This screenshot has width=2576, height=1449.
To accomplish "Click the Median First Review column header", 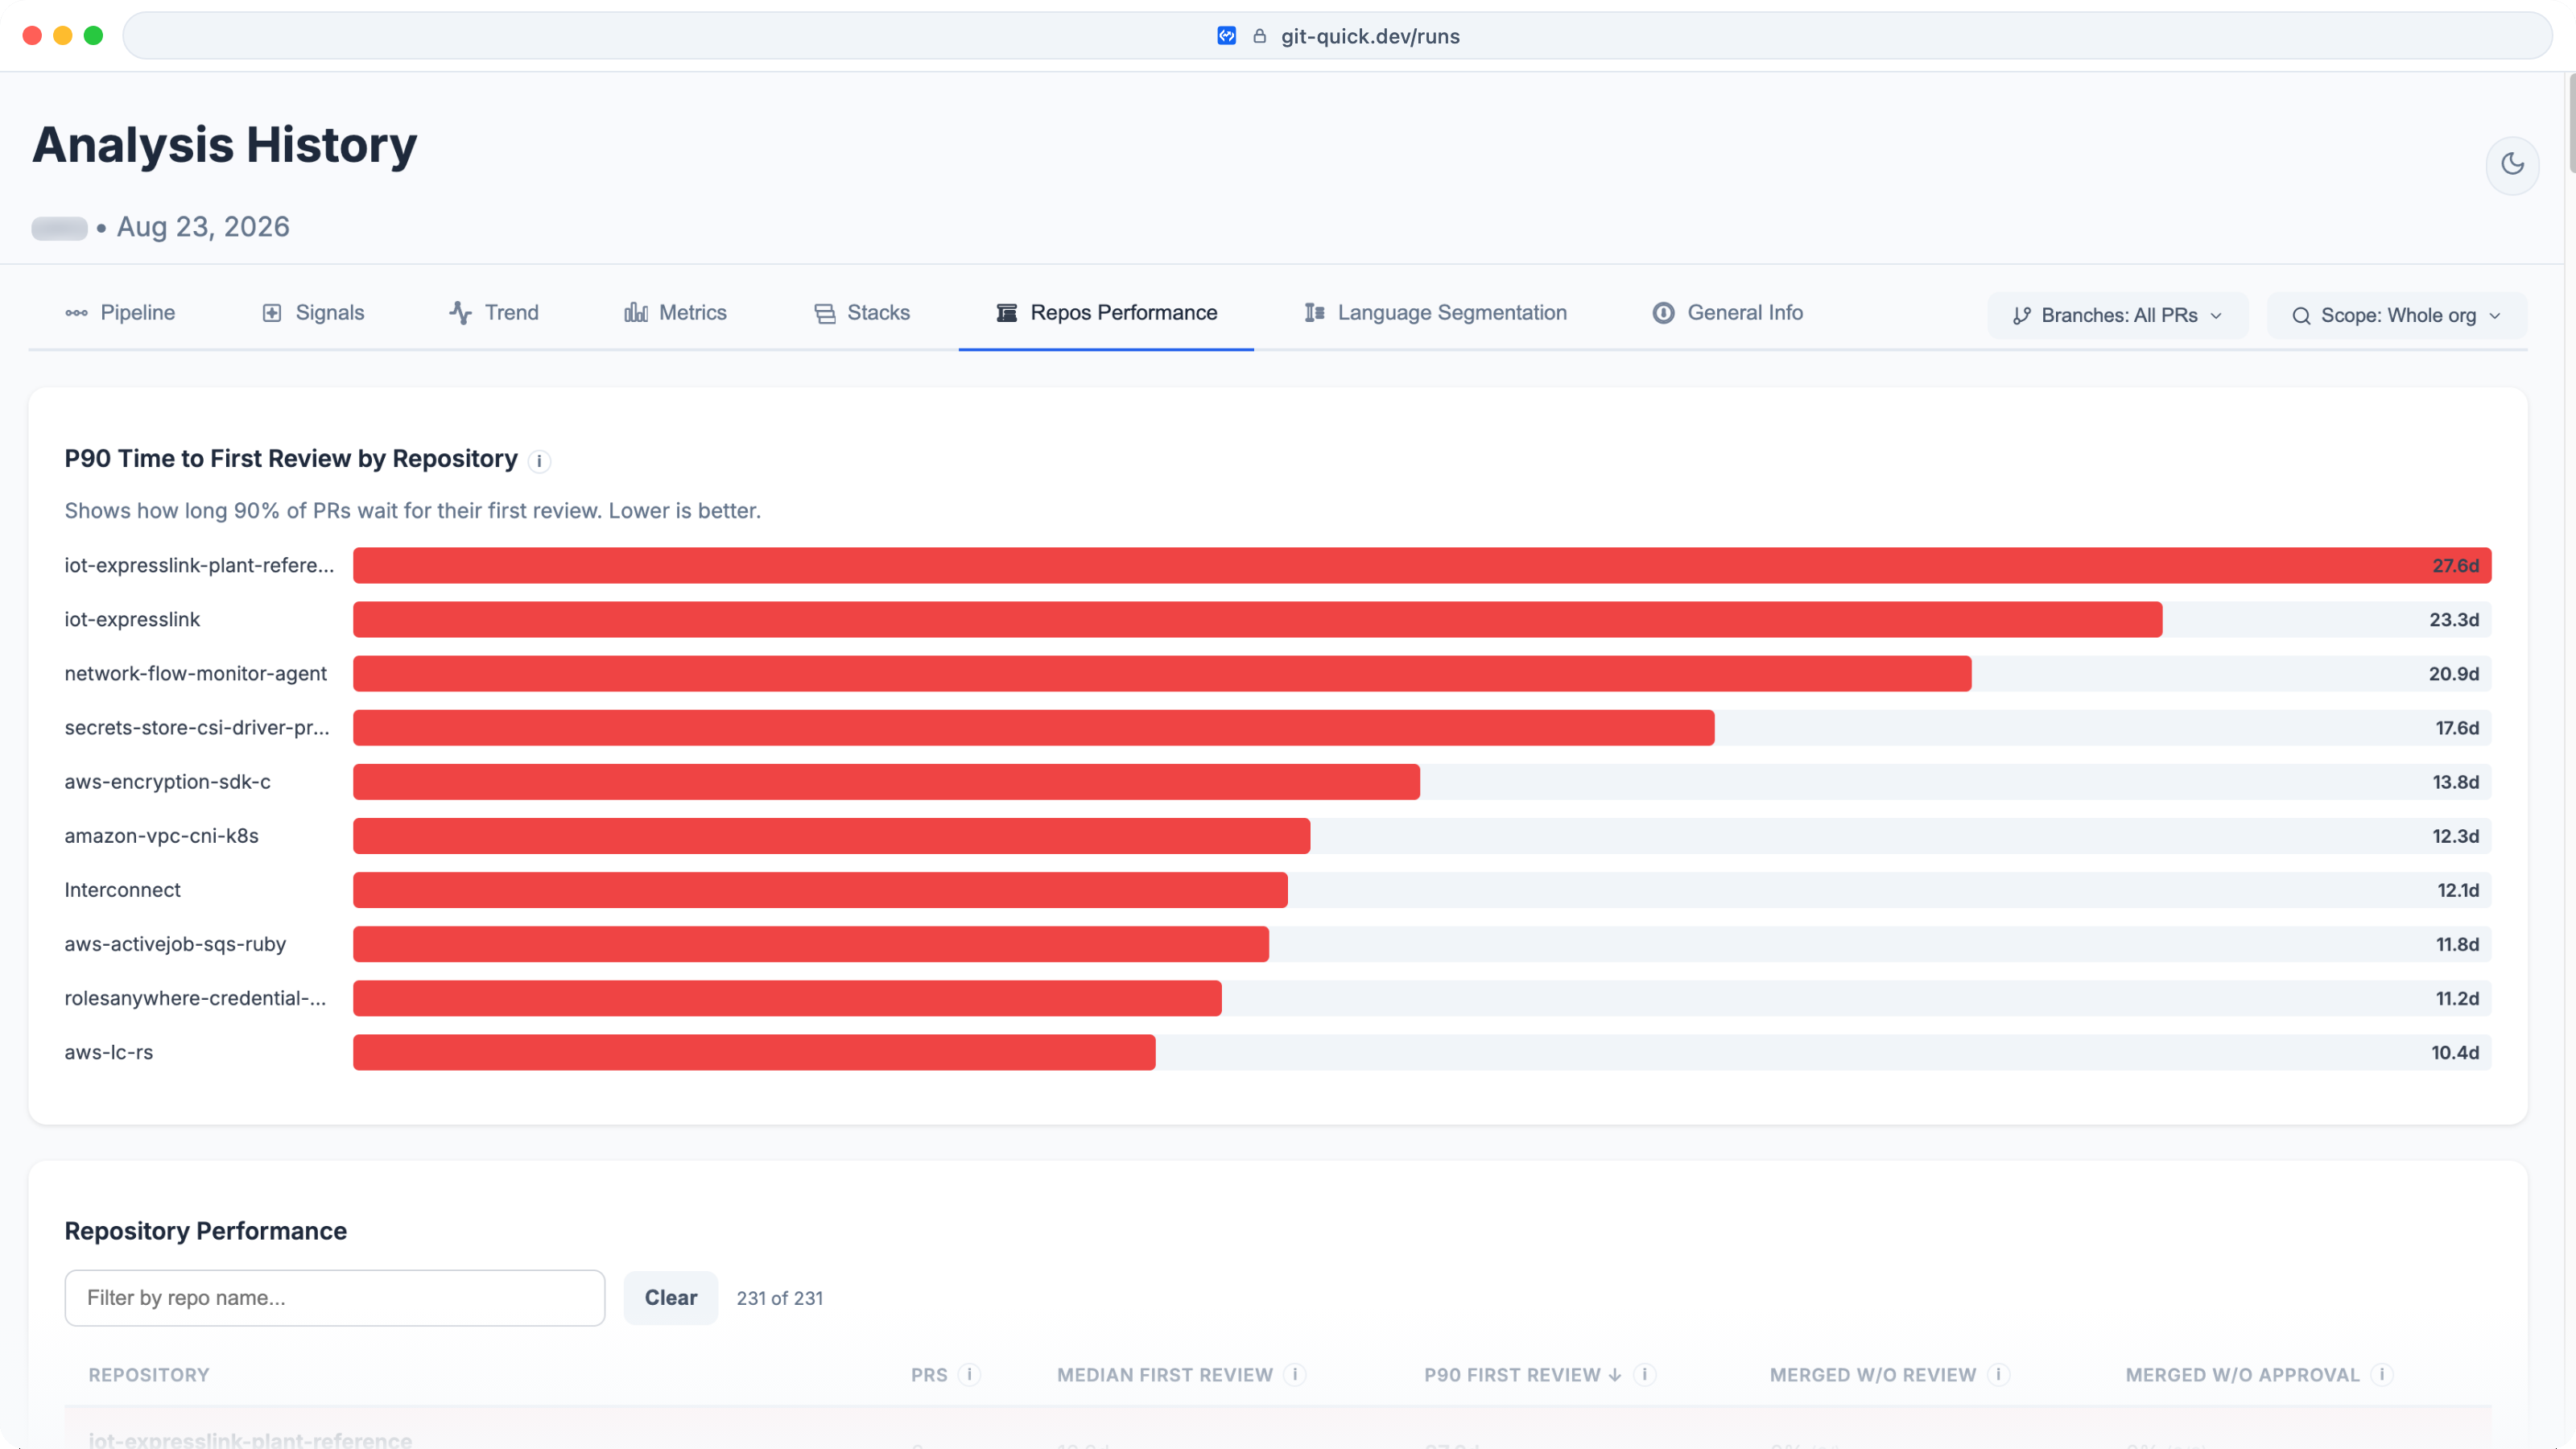I will coord(1165,1375).
